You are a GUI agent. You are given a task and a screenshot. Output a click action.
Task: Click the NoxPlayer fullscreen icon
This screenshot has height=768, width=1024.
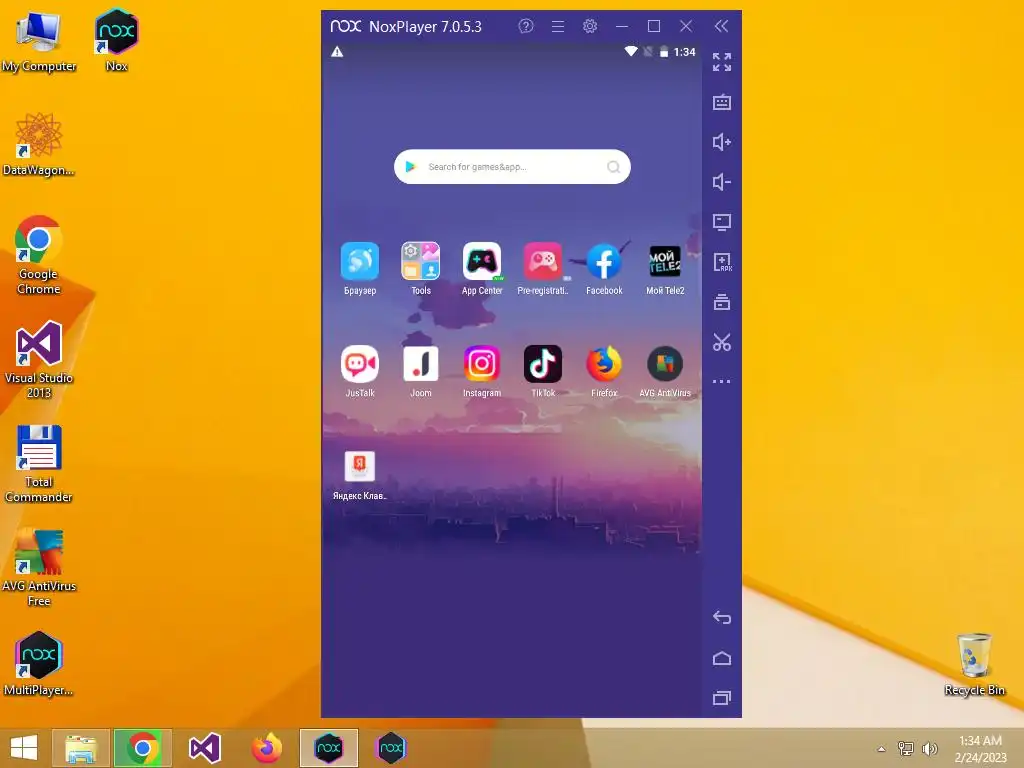[722, 62]
